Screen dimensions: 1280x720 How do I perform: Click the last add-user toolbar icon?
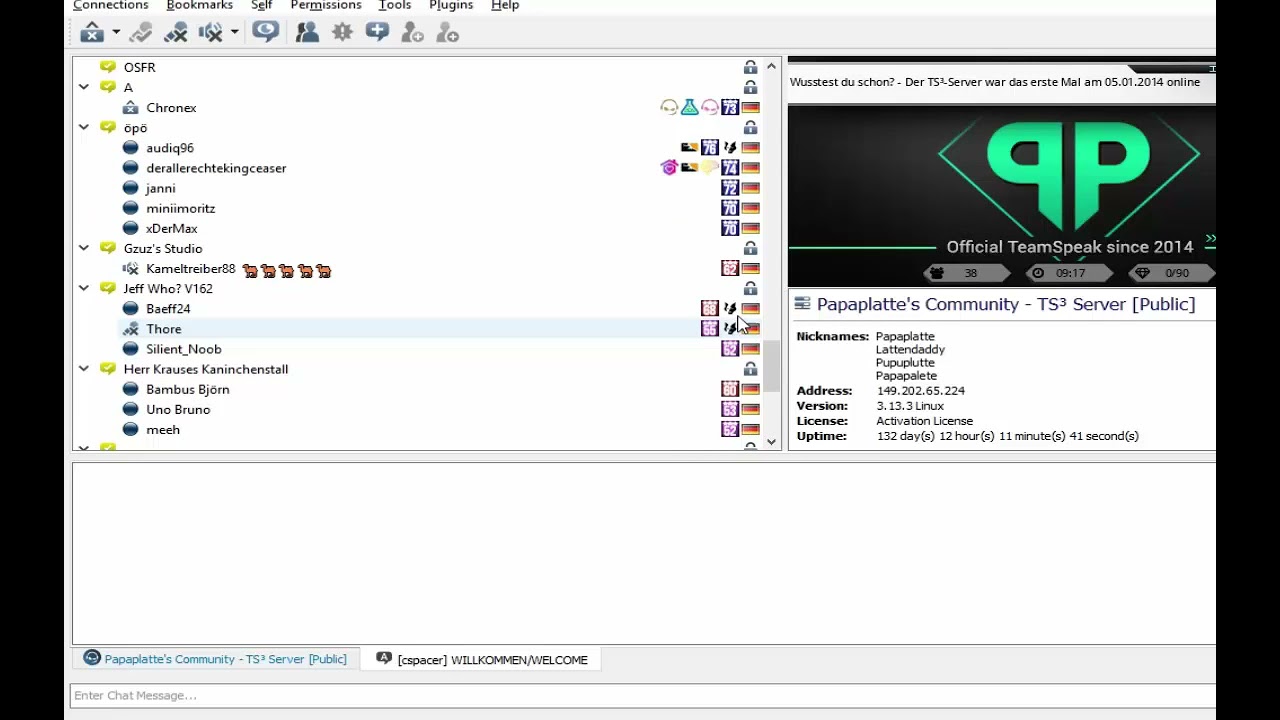[x=447, y=33]
